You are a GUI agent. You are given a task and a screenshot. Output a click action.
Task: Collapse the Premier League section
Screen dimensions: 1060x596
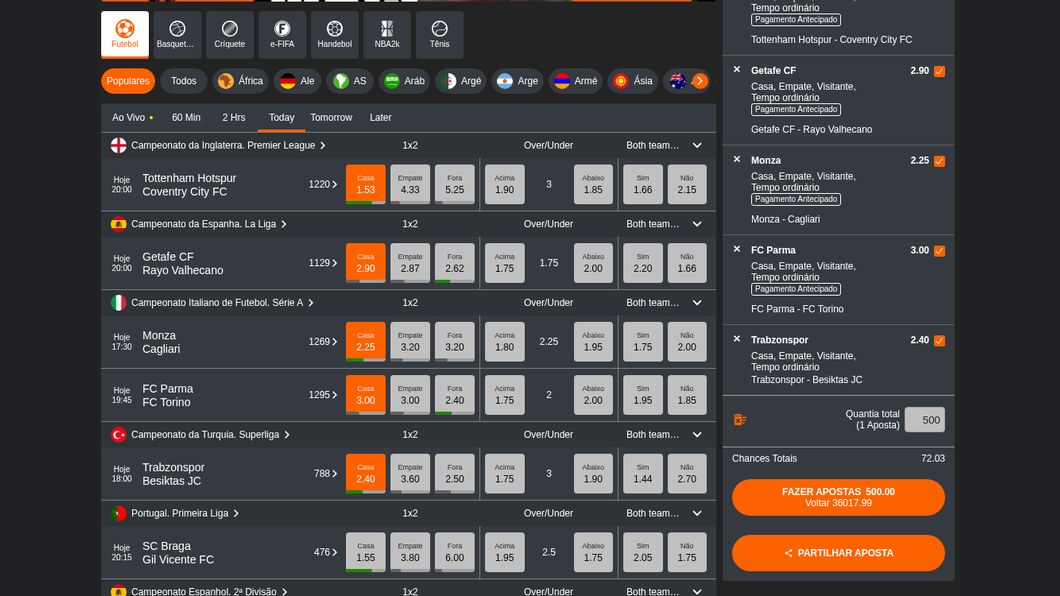pyautogui.click(x=697, y=145)
